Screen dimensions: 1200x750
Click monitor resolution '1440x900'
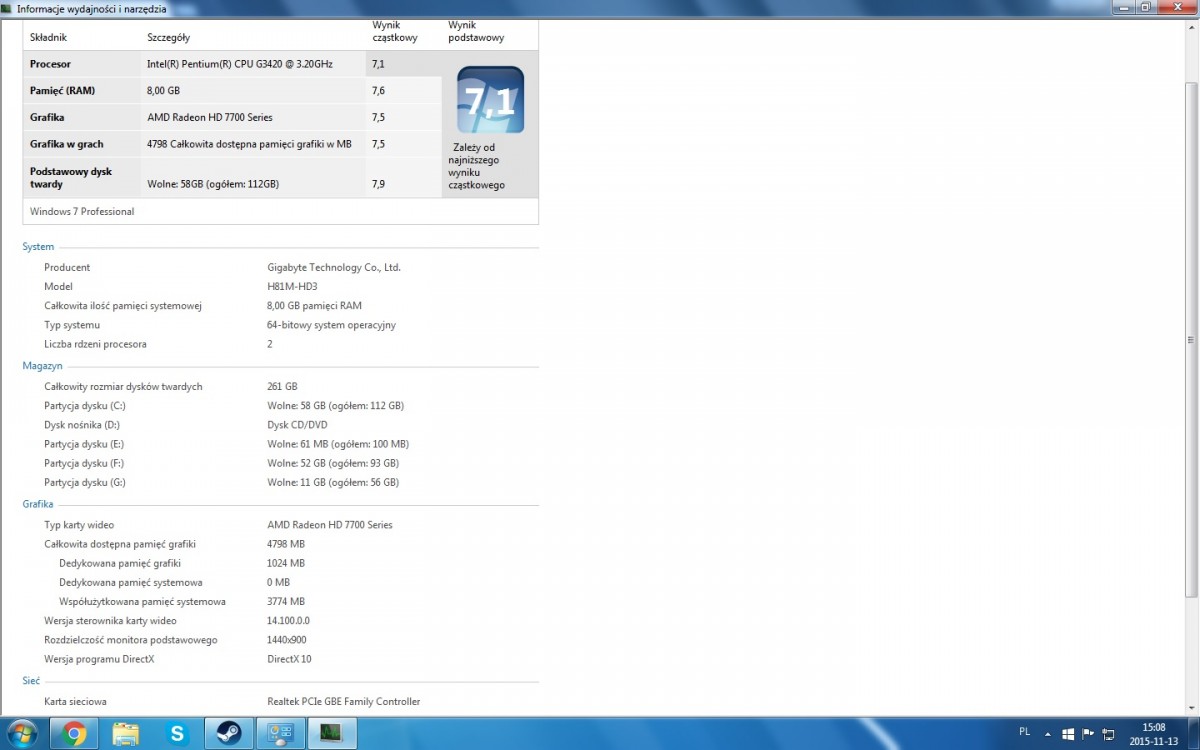click(287, 640)
